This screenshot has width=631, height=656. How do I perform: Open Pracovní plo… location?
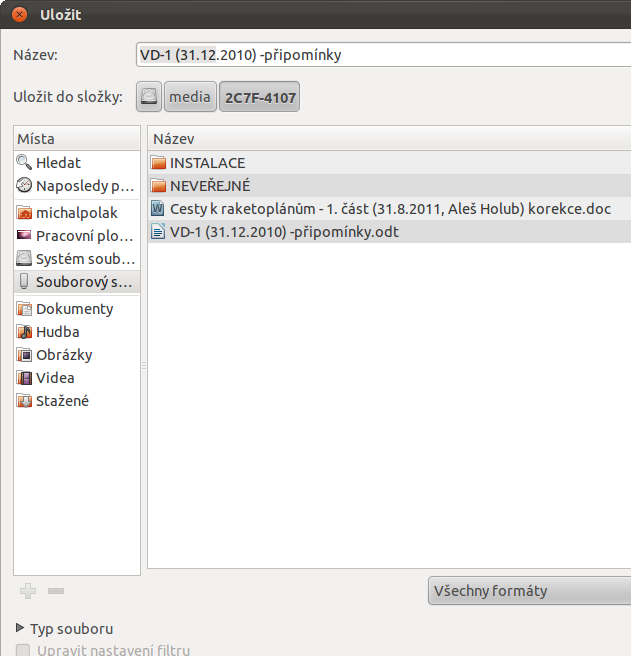tap(77, 236)
